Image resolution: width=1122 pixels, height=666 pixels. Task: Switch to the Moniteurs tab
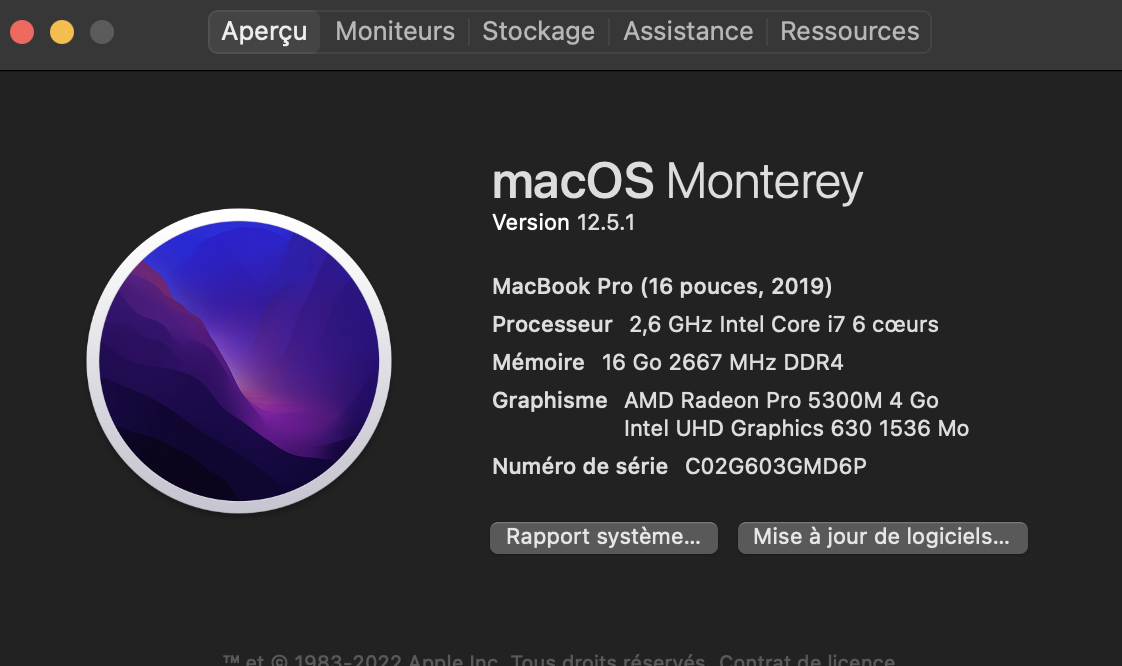click(394, 31)
